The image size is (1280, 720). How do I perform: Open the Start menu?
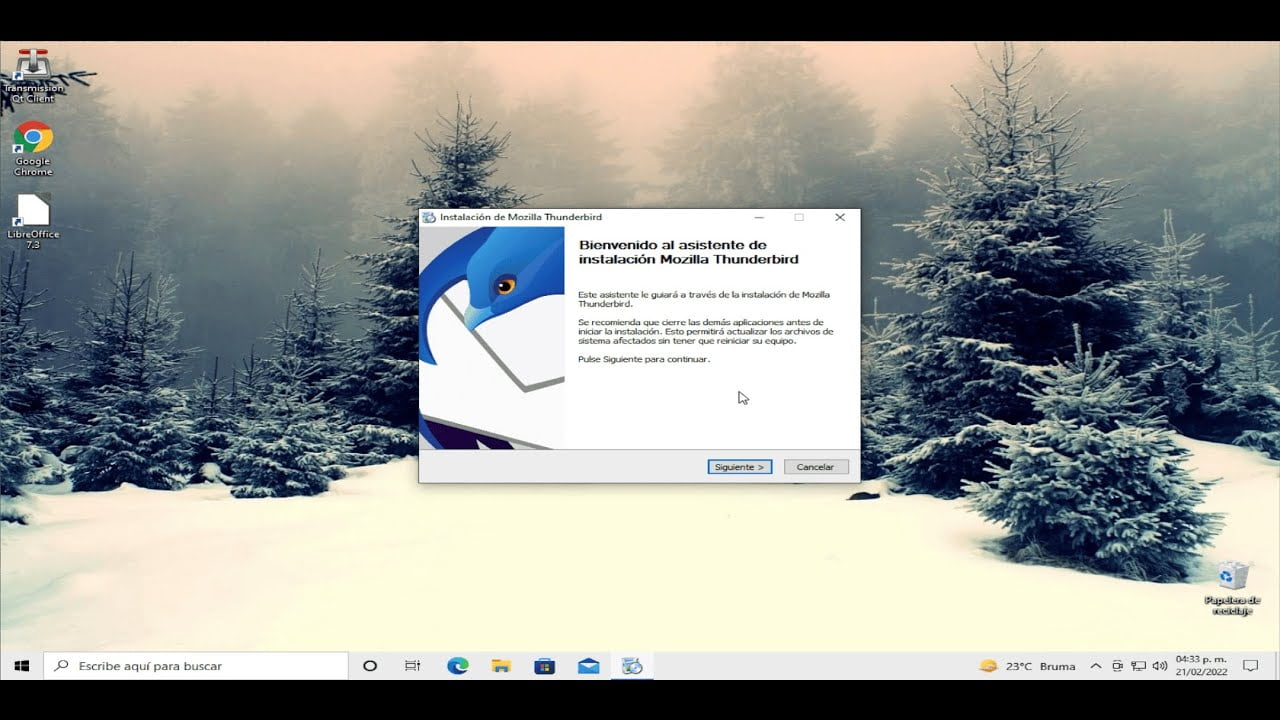point(21,665)
